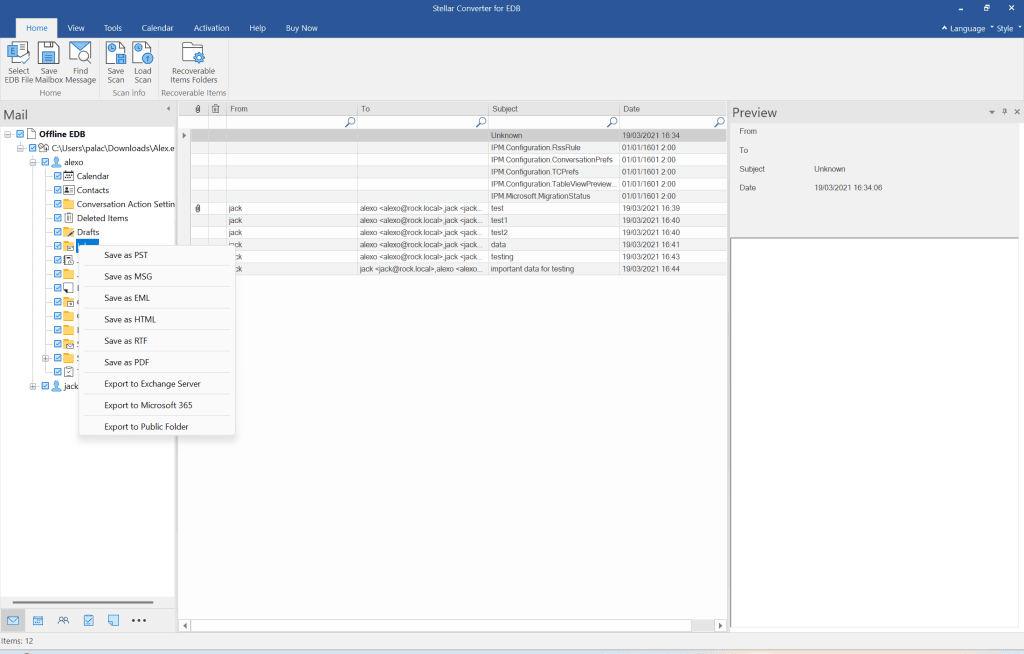Uncheck the alexo mailbox checkbox
Viewport: 1024px width, 654px height.
(45, 162)
